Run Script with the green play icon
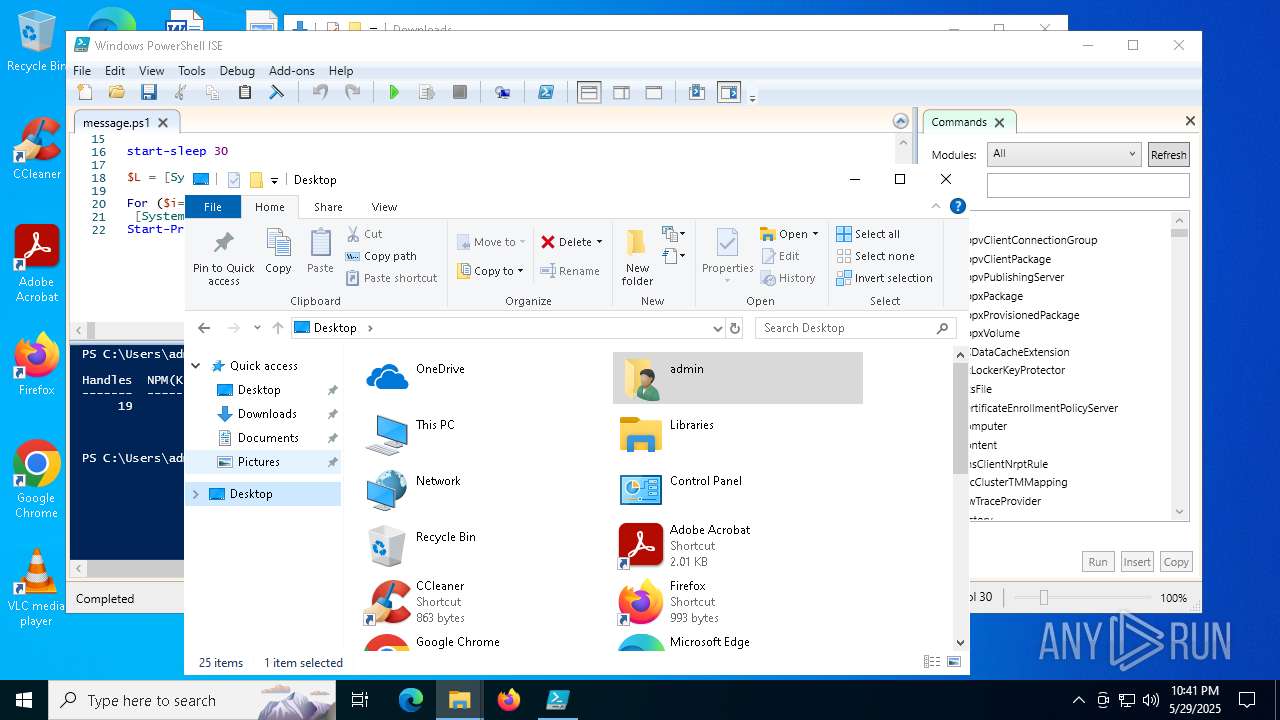The width and height of the screenshot is (1280, 720). [394, 93]
